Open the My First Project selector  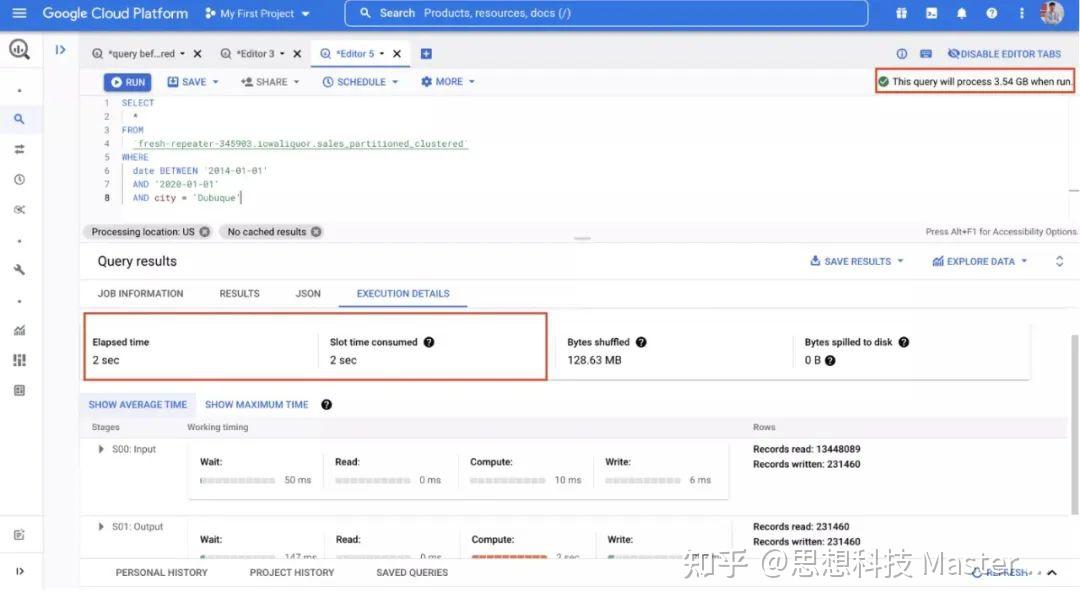[258, 13]
